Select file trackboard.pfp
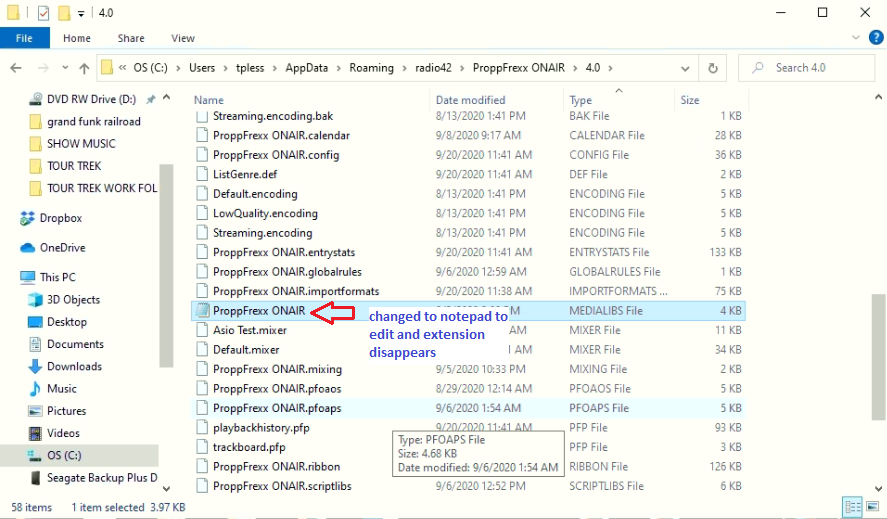Viewport: 887px width, 519px height. tap(249, 447)
